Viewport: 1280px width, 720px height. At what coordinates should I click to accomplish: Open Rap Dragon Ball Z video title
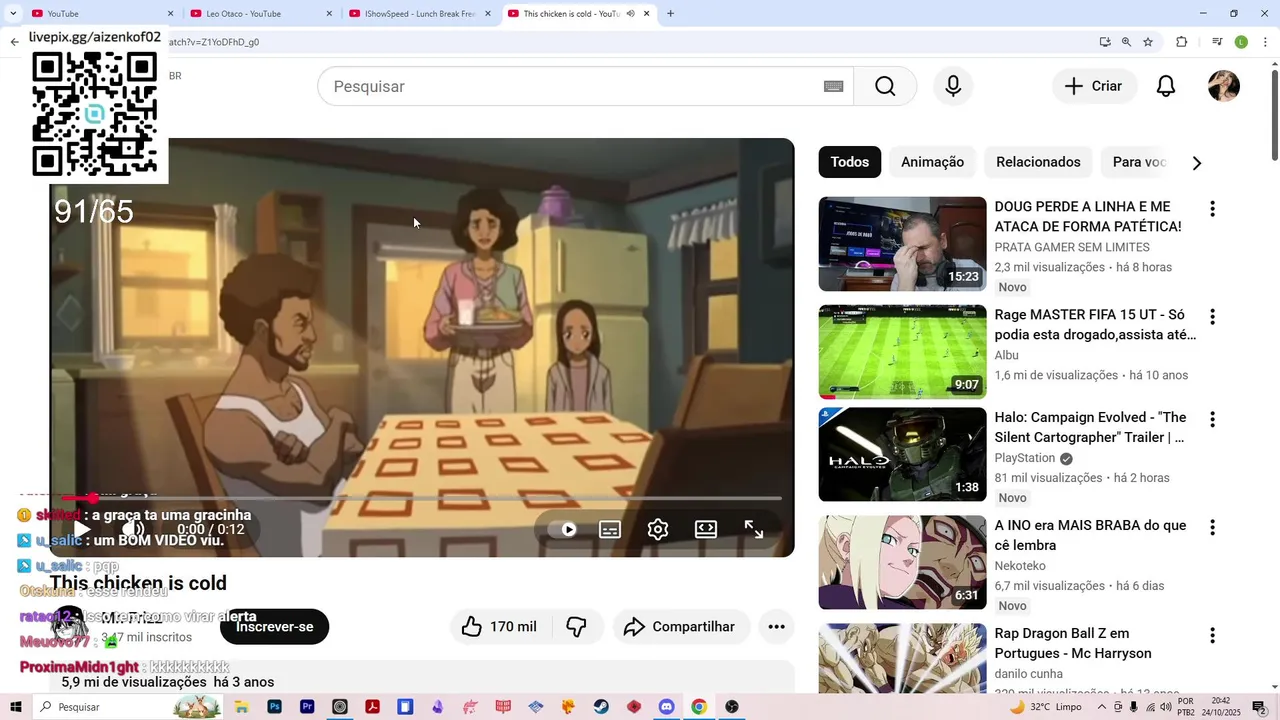(1073, 643)
